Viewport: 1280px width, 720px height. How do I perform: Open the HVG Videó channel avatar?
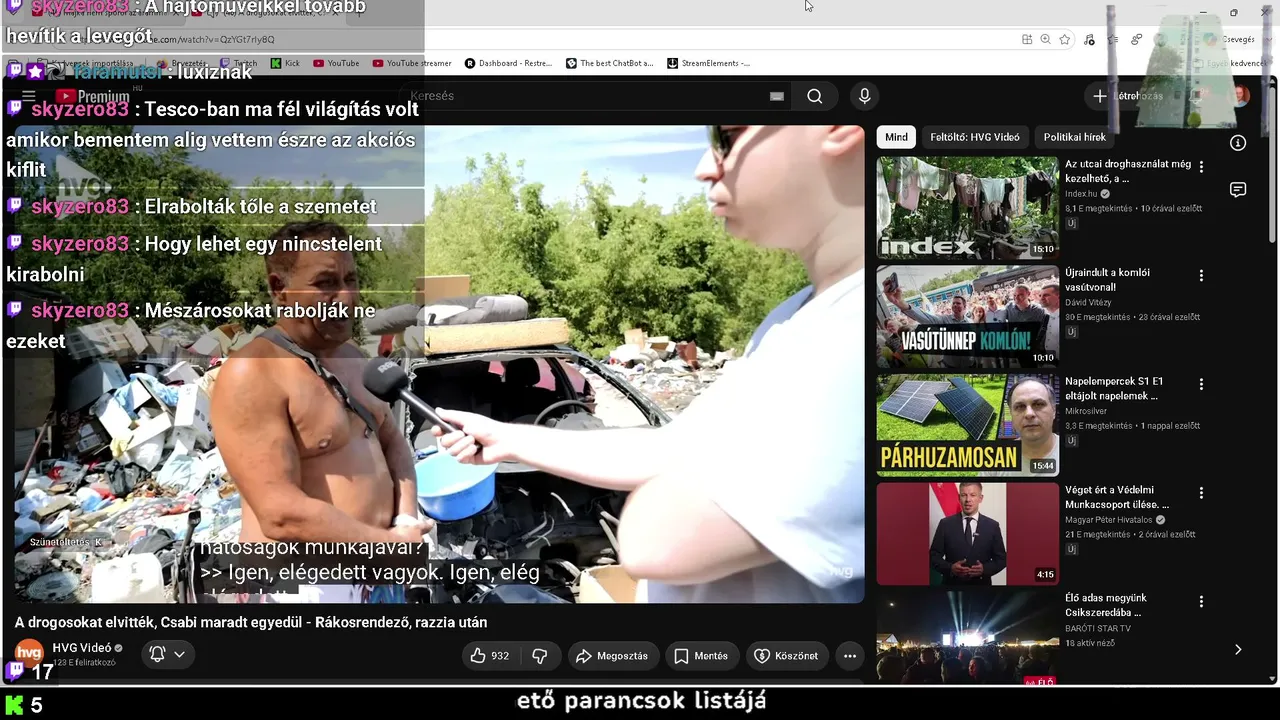29,654
